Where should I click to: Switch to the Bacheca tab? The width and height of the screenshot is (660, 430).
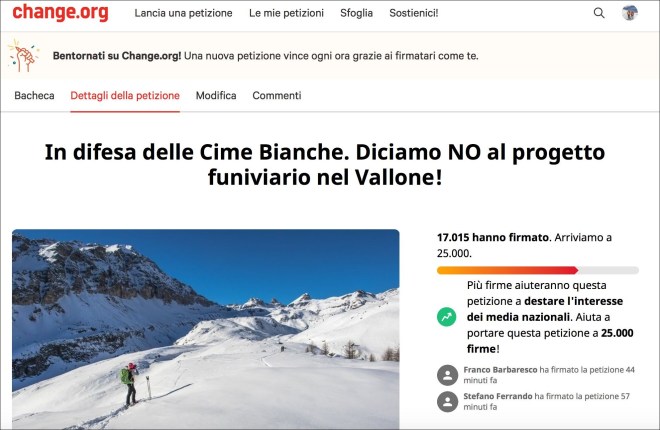(35, 96)
